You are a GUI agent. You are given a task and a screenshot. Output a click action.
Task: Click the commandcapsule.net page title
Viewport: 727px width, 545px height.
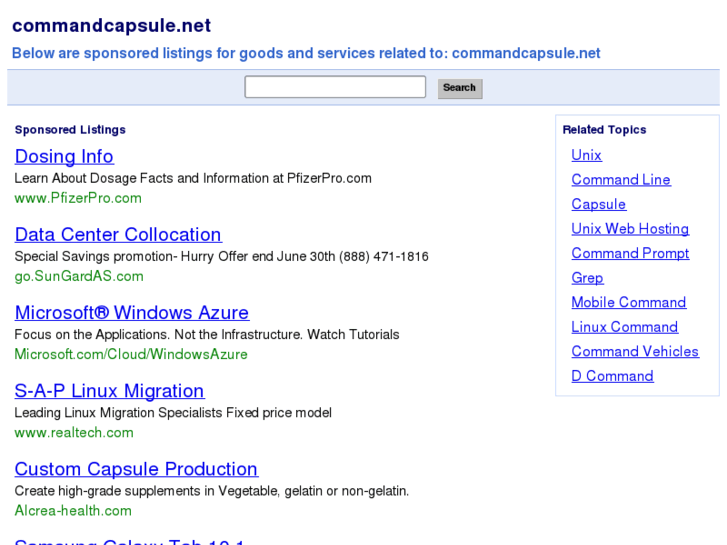click(111, 26)
